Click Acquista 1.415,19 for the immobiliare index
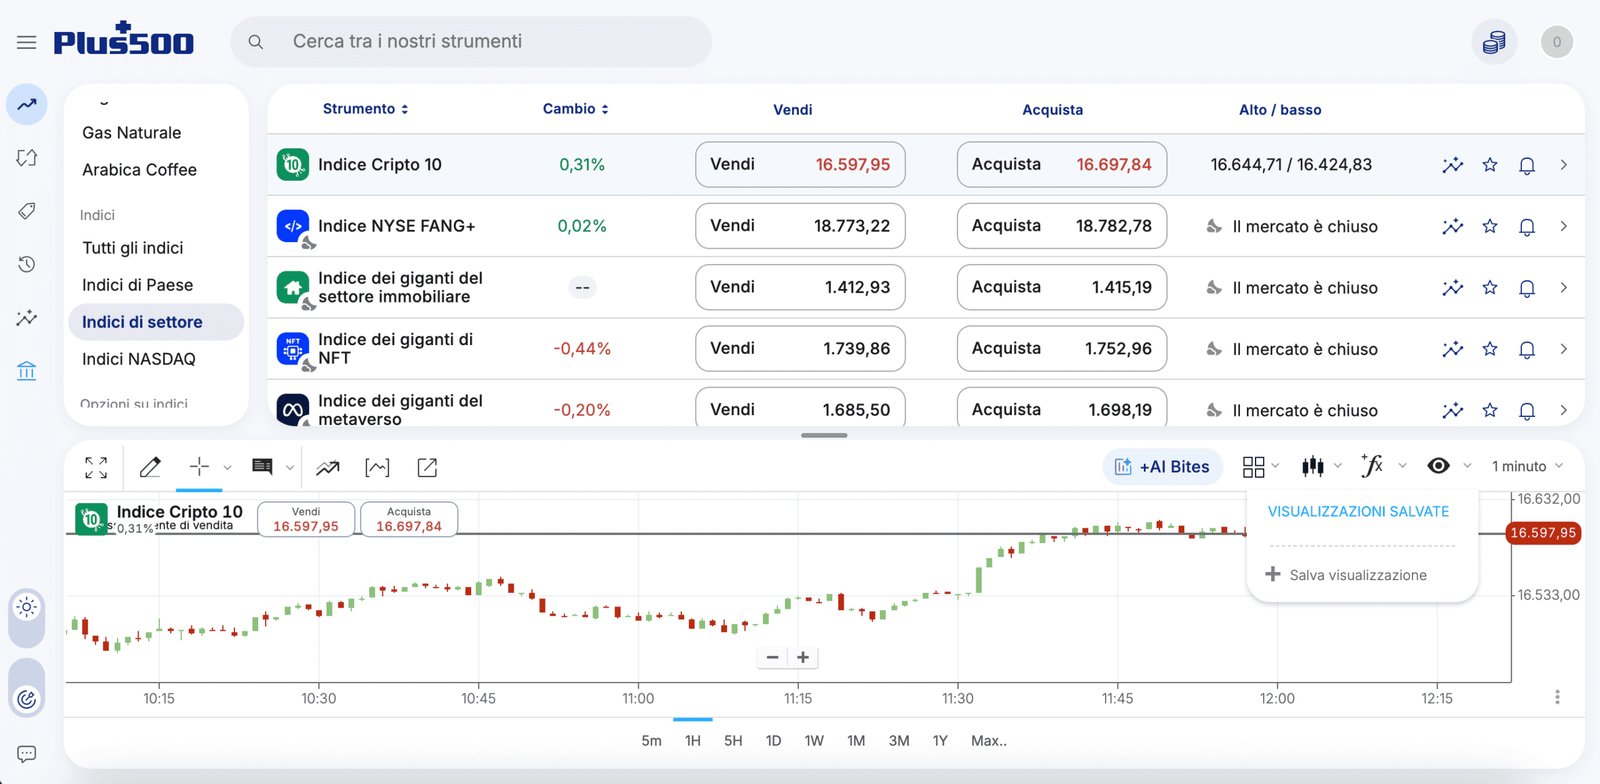This screenshot has height=784, width=1600. click(1062, 287)
